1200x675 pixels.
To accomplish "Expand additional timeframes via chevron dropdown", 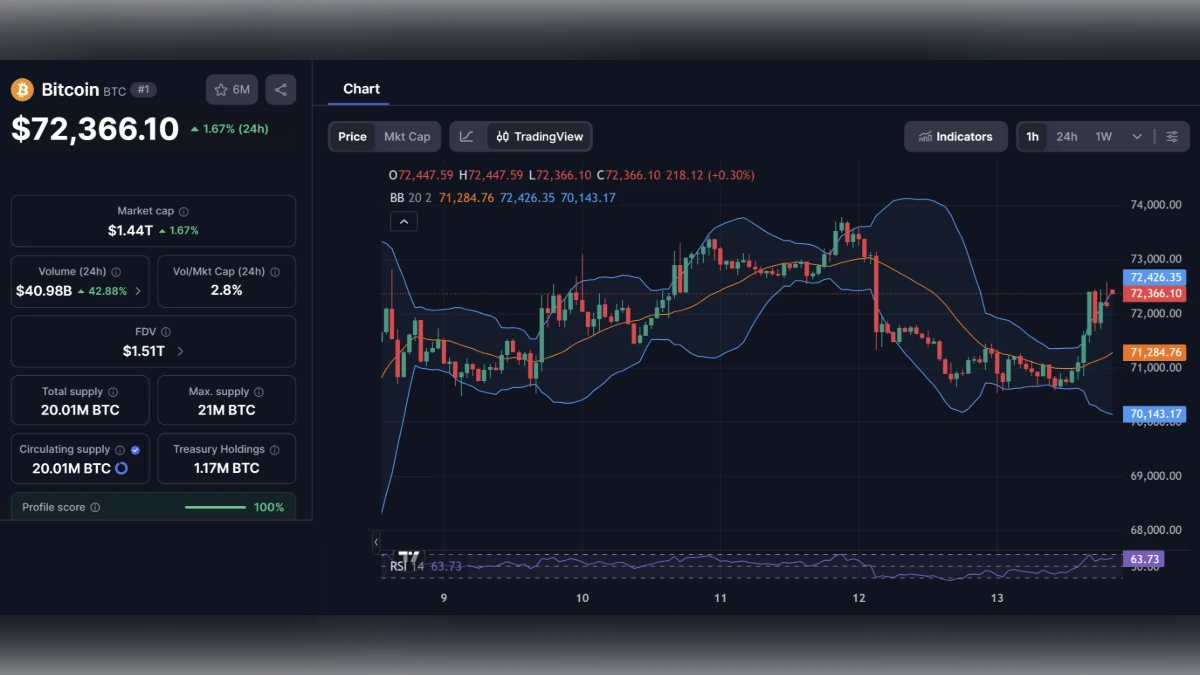I will pyautogui.click(x=1137, y=136).
